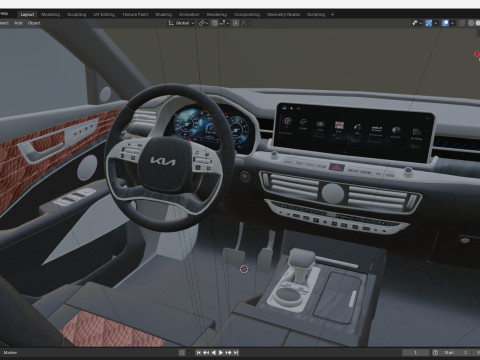Toggle preview range clock icon
The image size is (480, 360).
(435, 352)
